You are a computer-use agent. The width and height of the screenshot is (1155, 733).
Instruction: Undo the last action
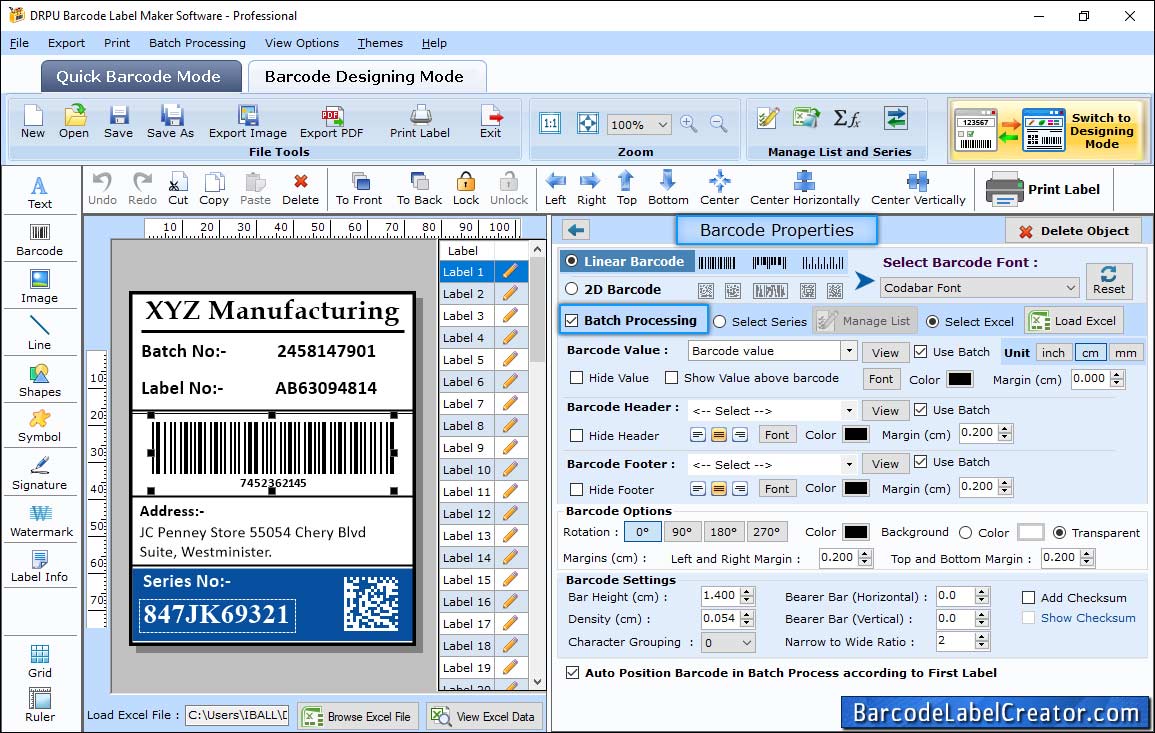coord(102,189)
